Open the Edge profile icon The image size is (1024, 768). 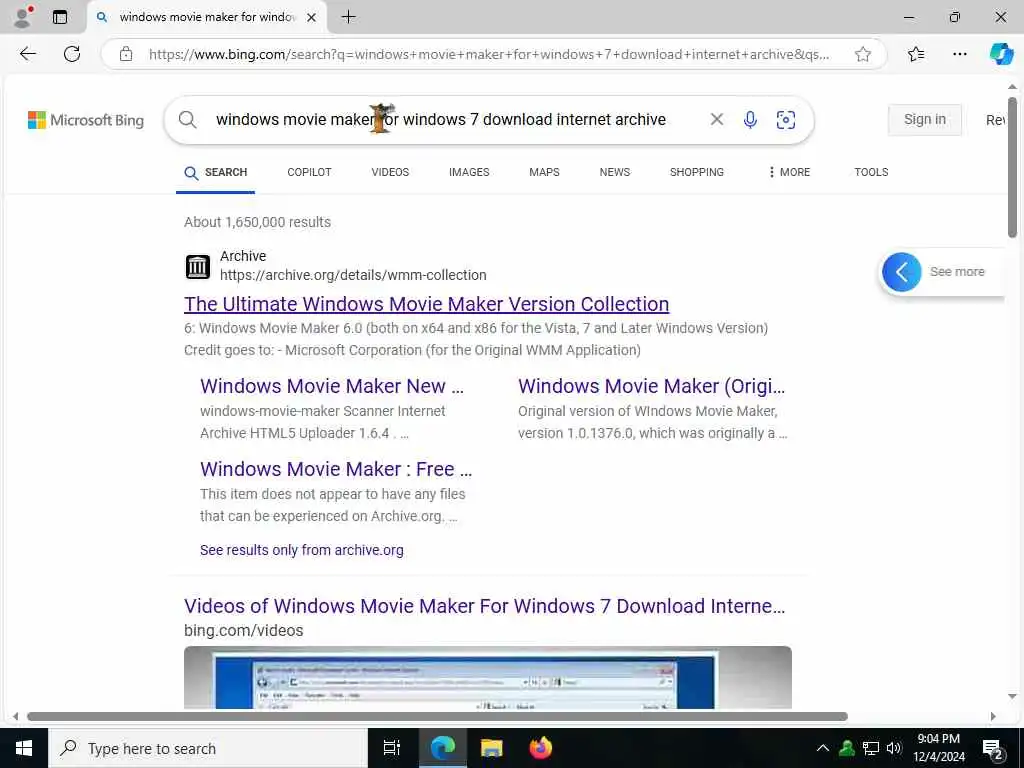click(x=23, y=17)
